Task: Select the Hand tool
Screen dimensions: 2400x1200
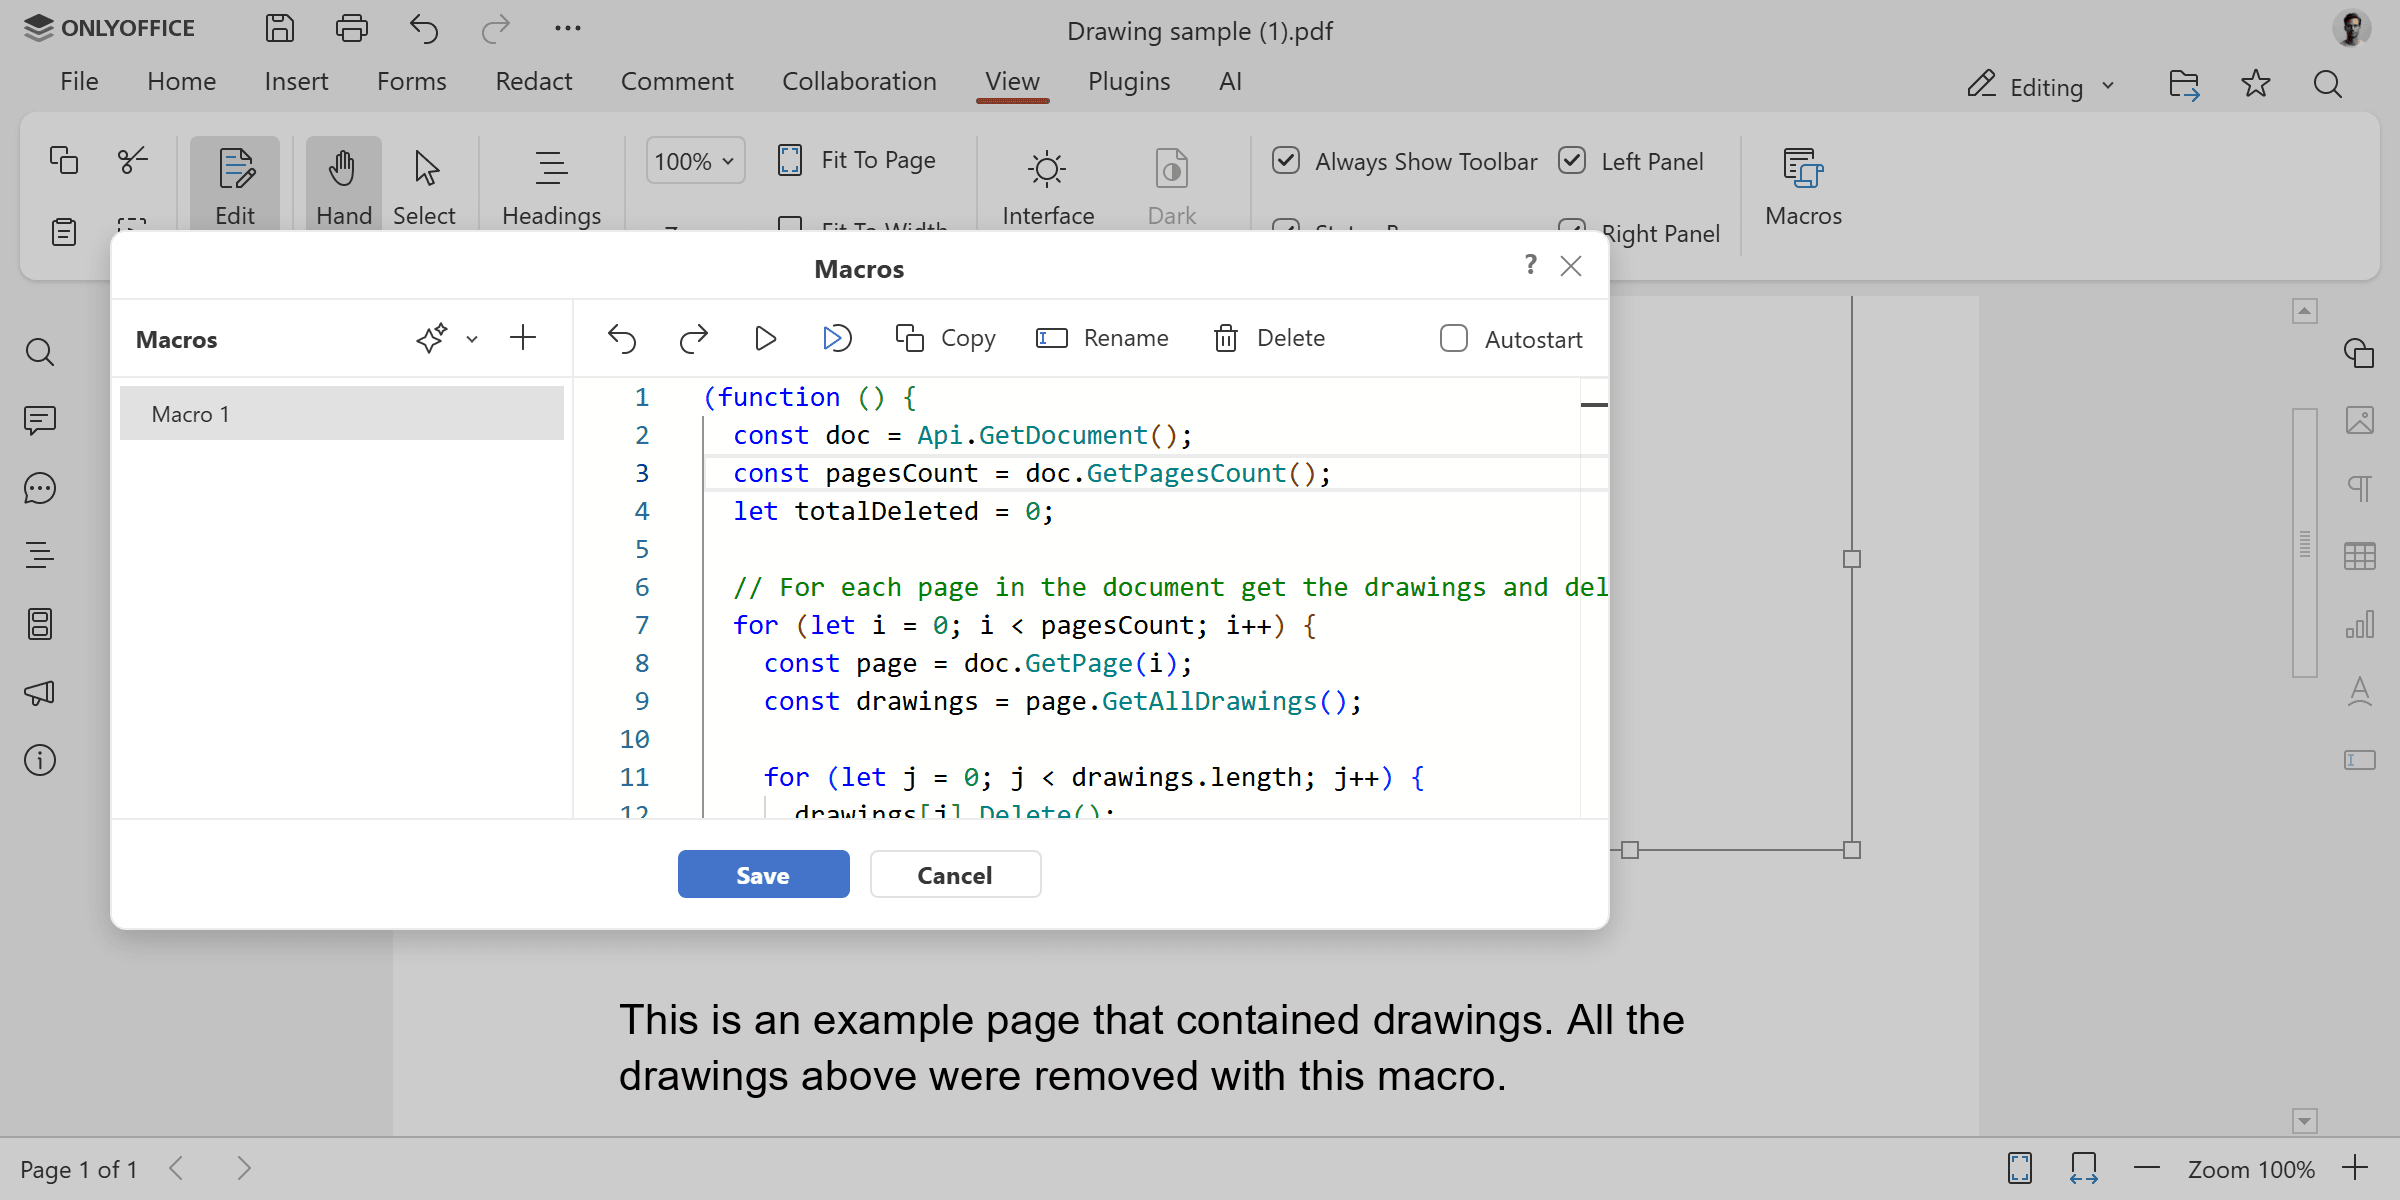Action: point(343,183)
